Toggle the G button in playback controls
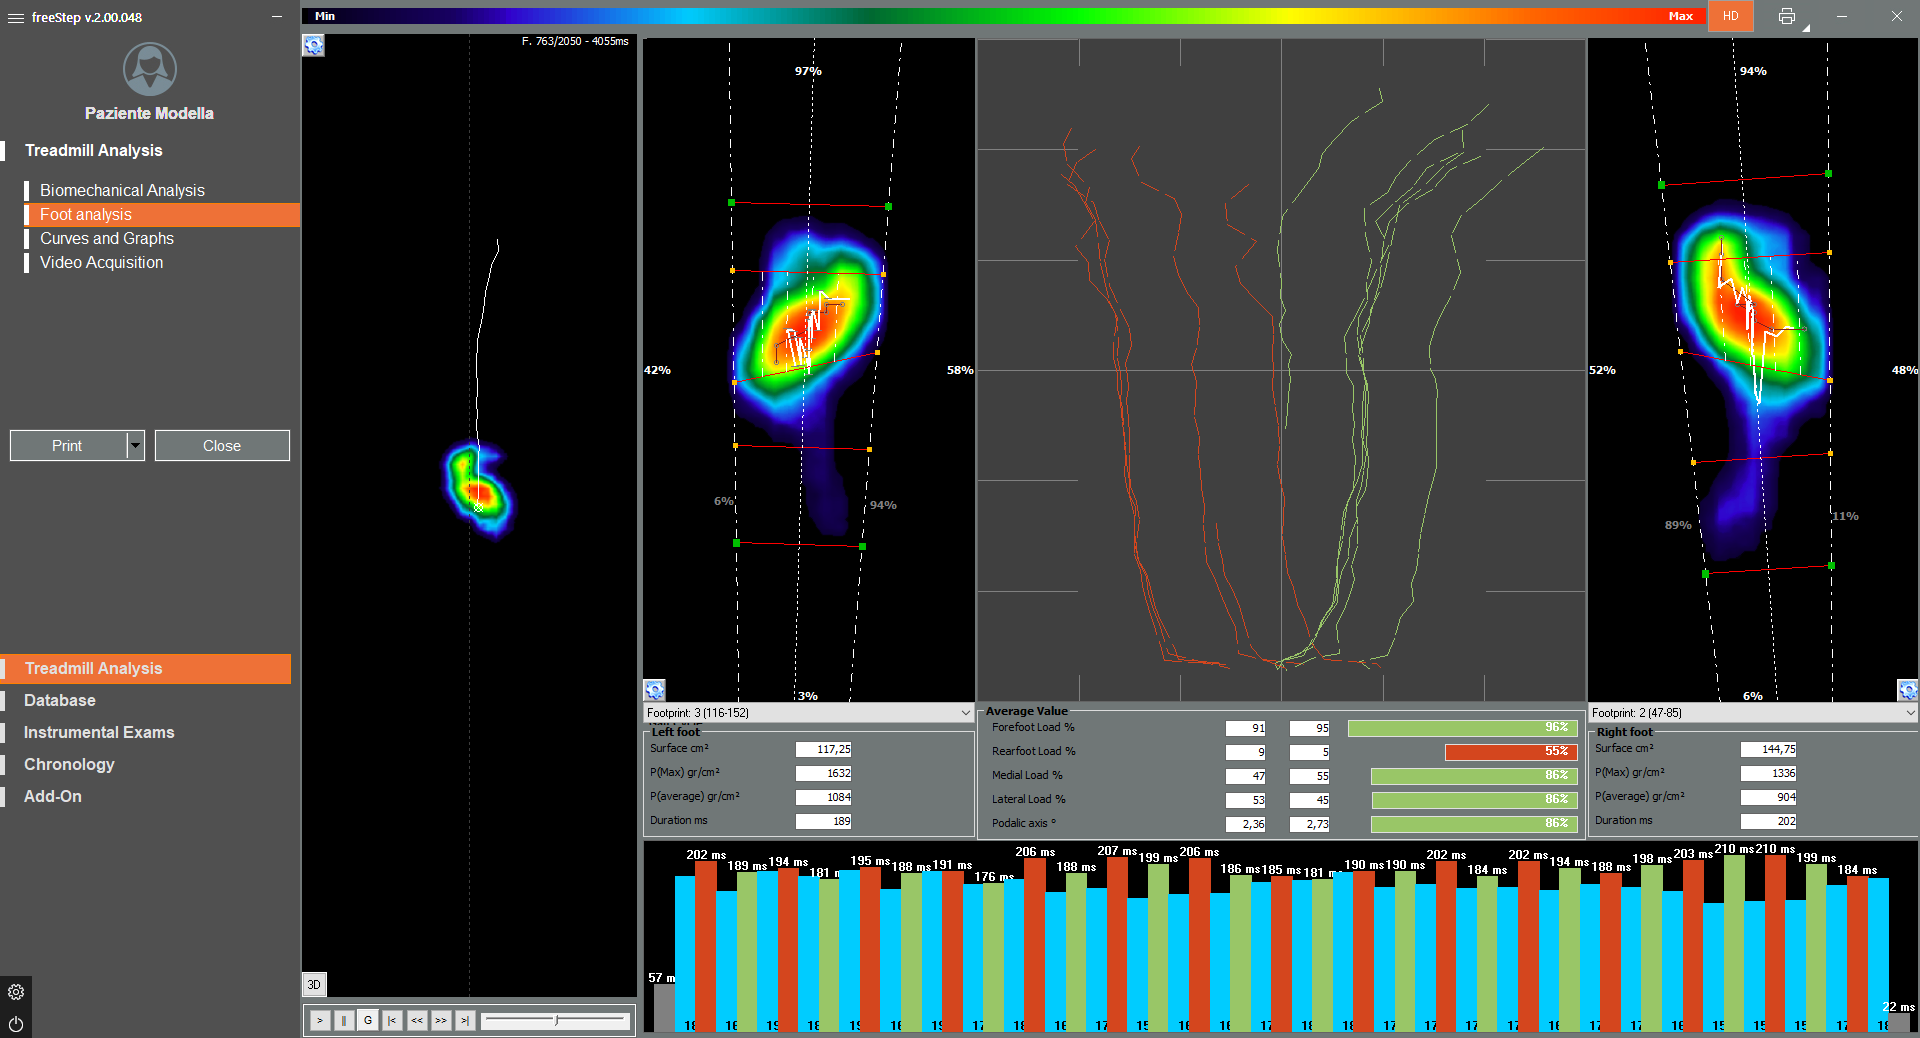1920x1038 pixels. tap(368, 1020)
